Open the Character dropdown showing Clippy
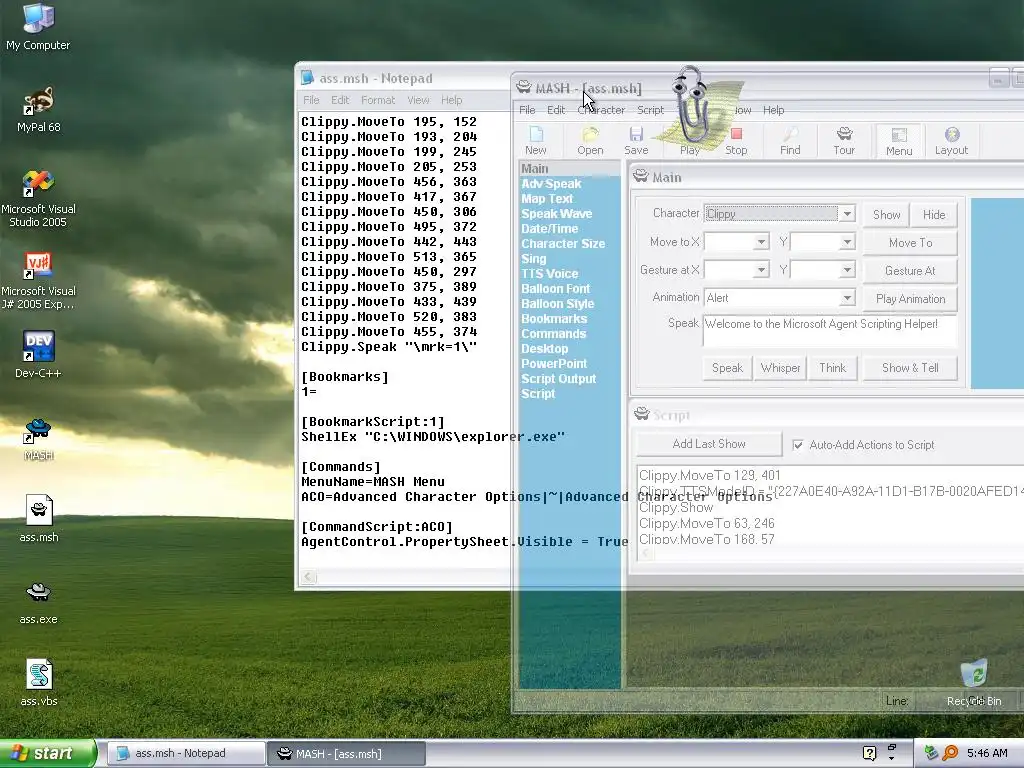 click(847, 214)
